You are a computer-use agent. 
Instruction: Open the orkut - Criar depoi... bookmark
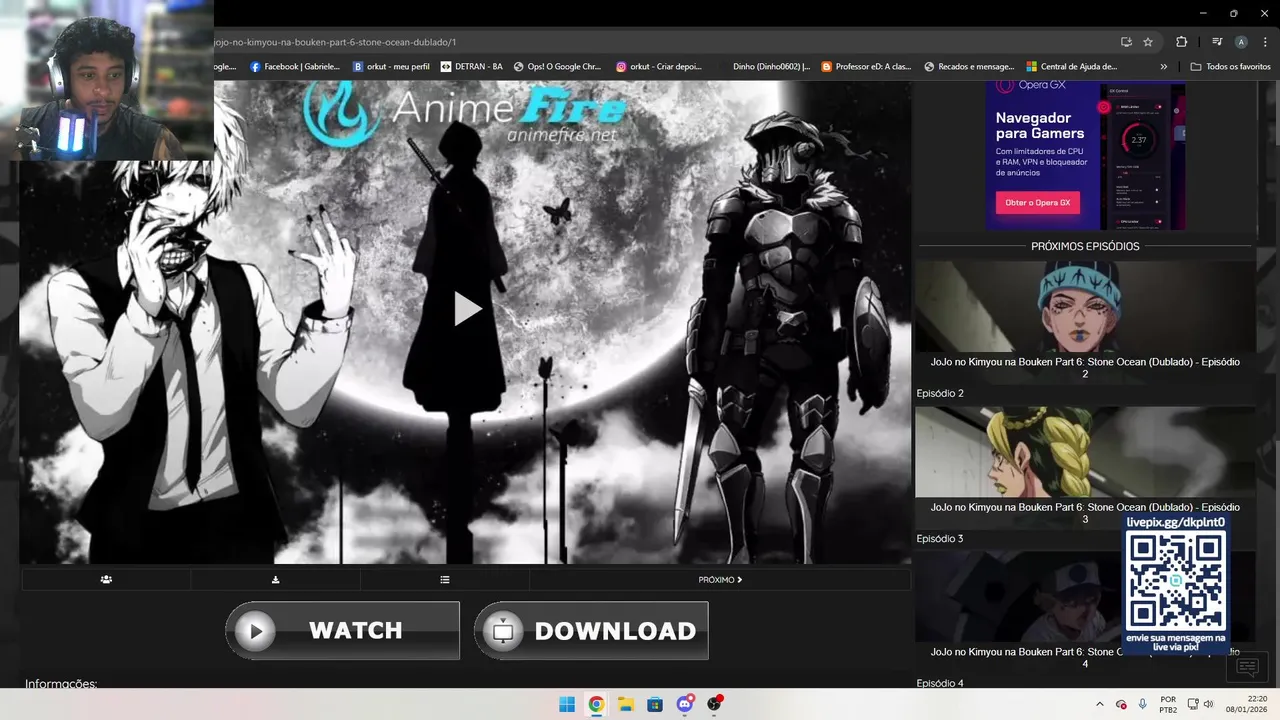659,67
